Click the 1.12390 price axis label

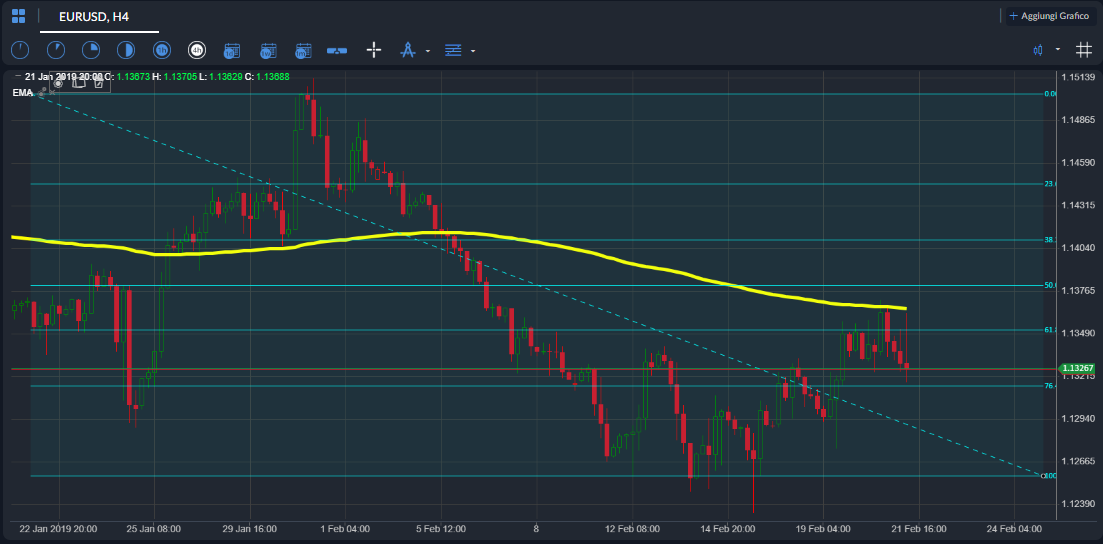[x=1077, y=504]
